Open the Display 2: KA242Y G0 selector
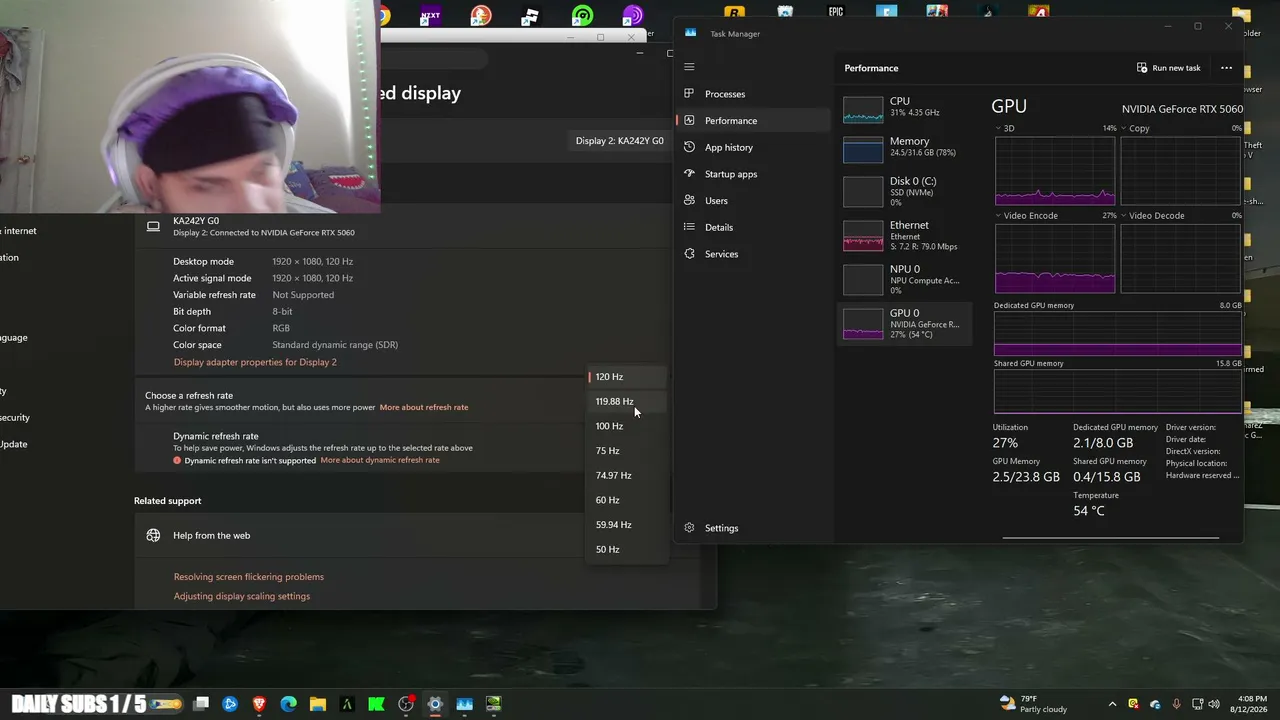The height and width of the screenshot is (720, 1280). pos(619,141)
